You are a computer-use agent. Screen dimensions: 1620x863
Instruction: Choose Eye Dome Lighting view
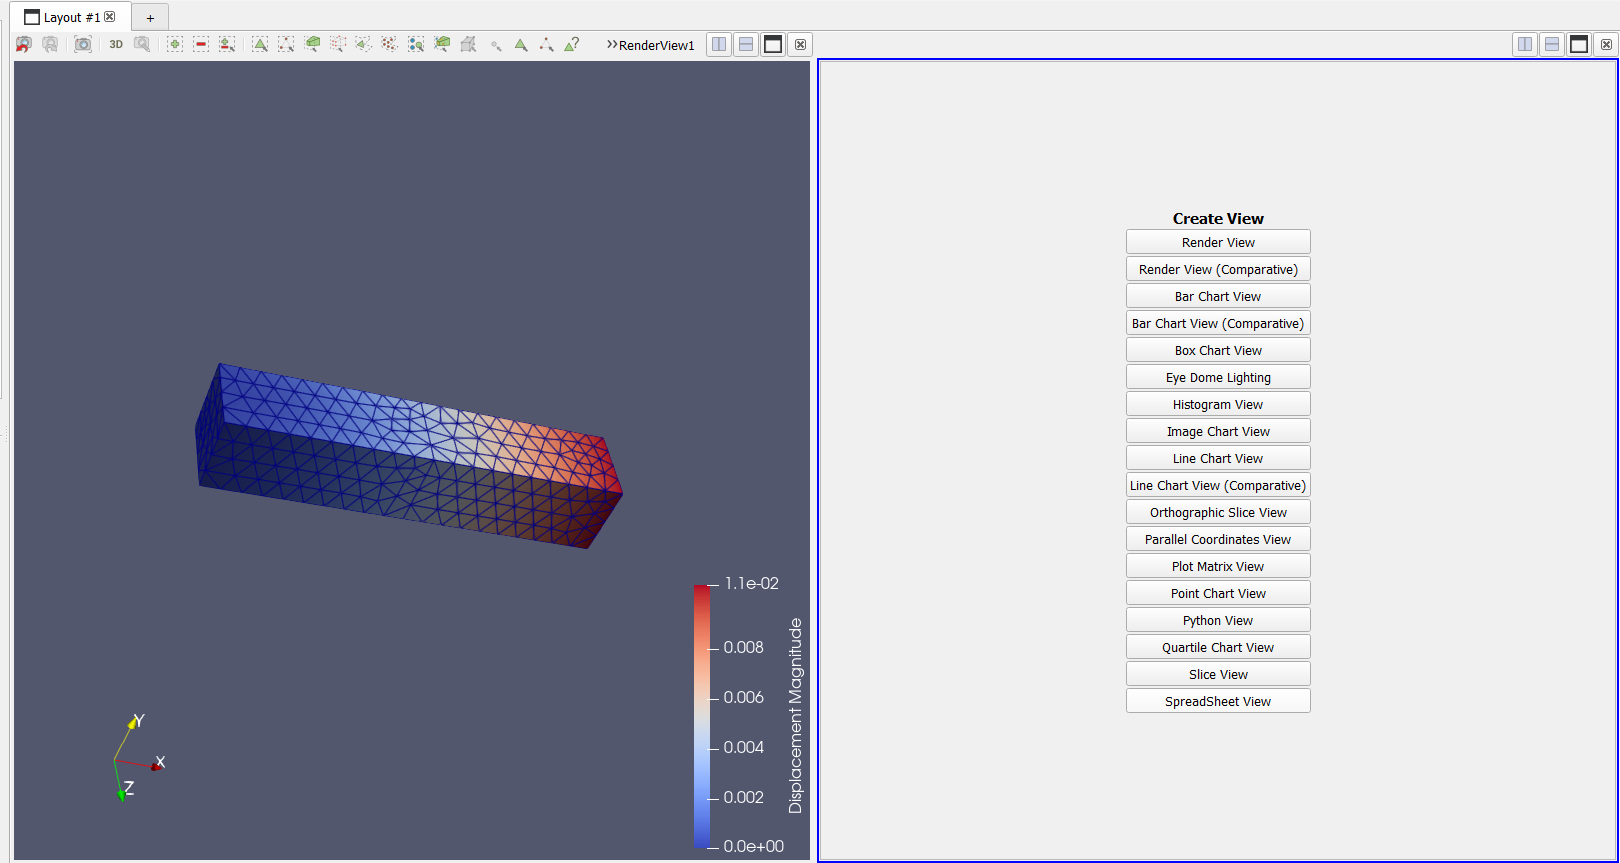1218,377
